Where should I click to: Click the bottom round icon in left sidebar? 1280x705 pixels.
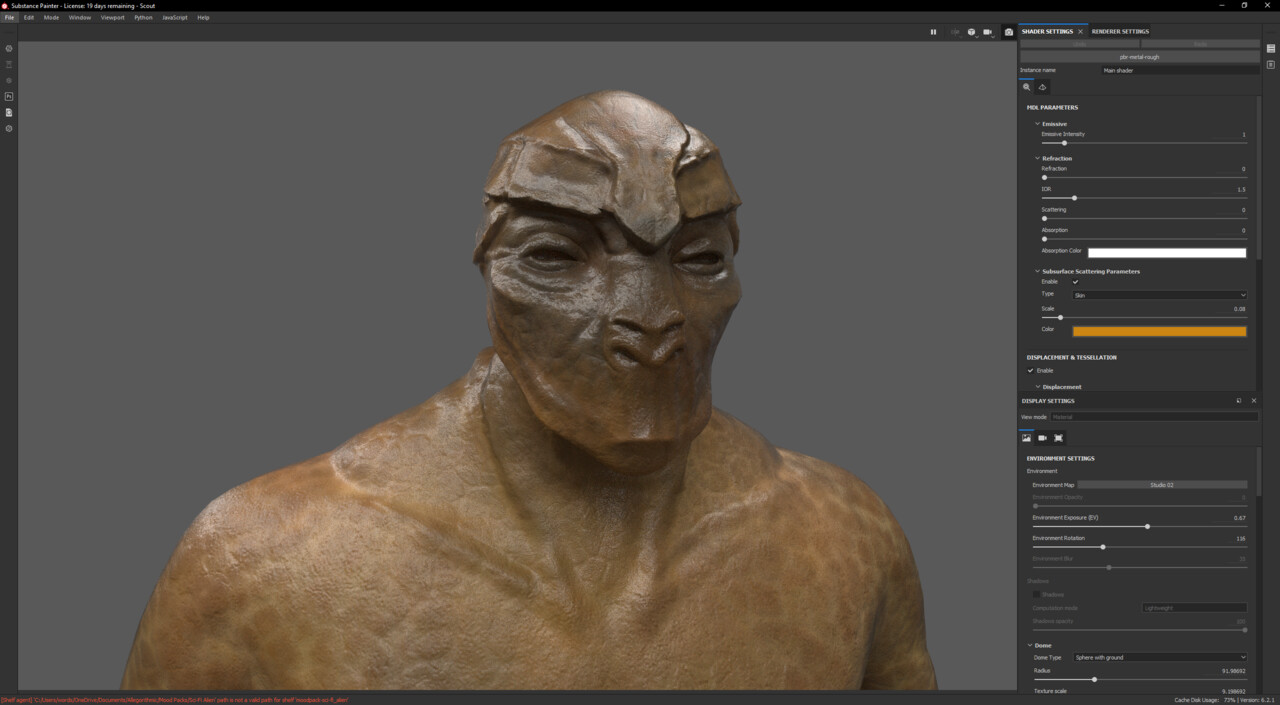click(x=9, y=128)
